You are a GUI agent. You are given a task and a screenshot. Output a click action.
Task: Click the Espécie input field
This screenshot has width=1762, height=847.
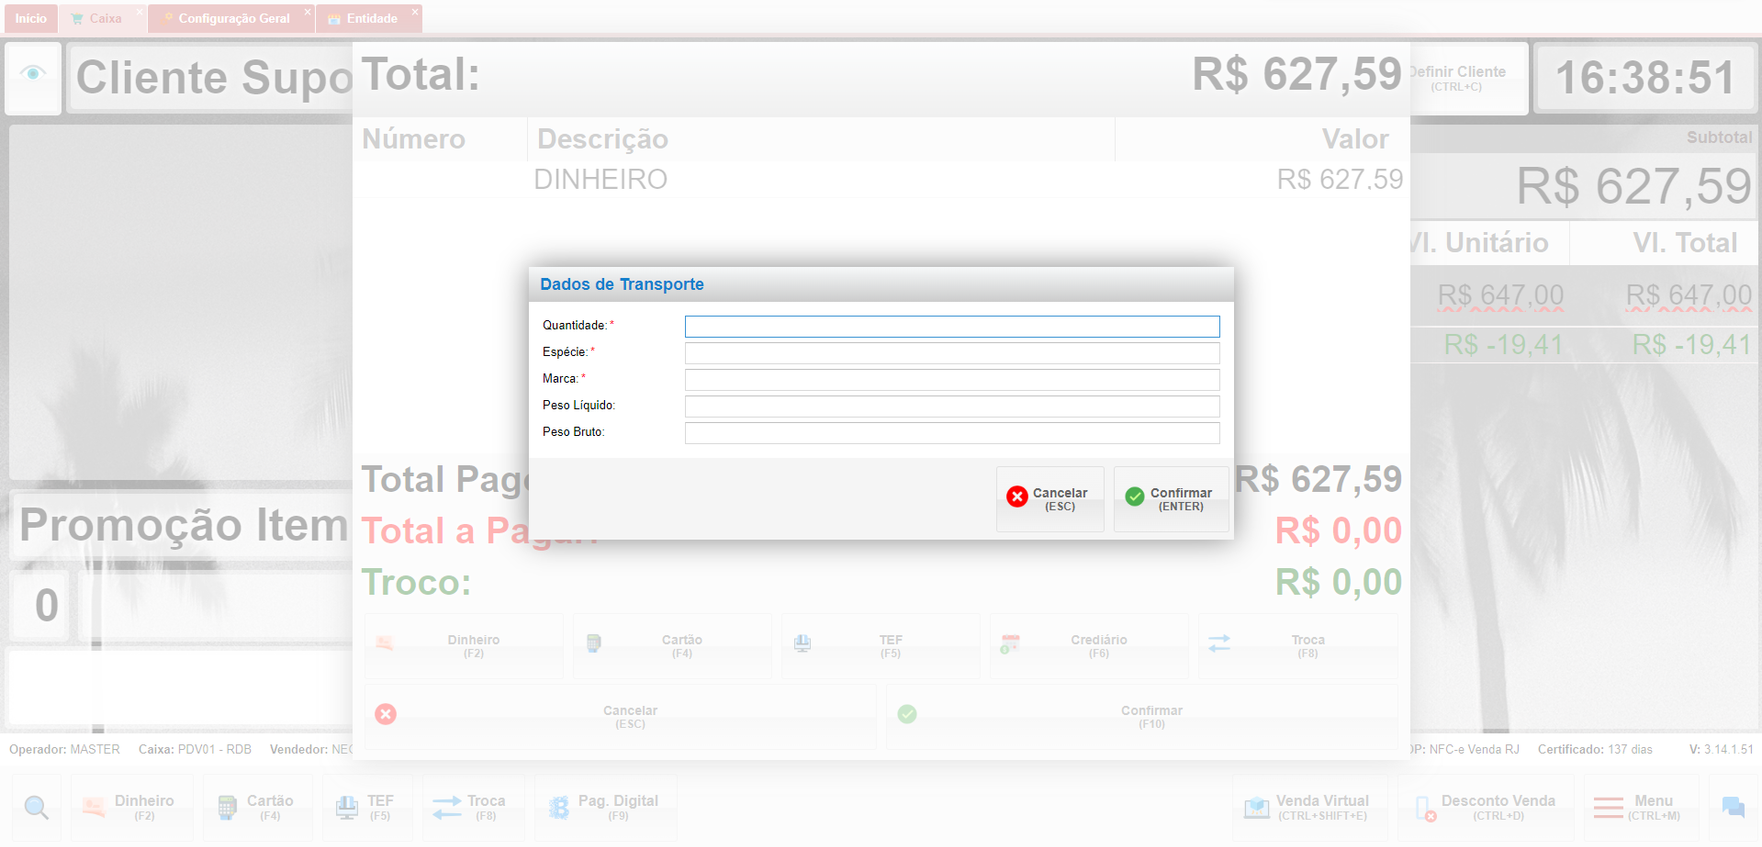951,353
